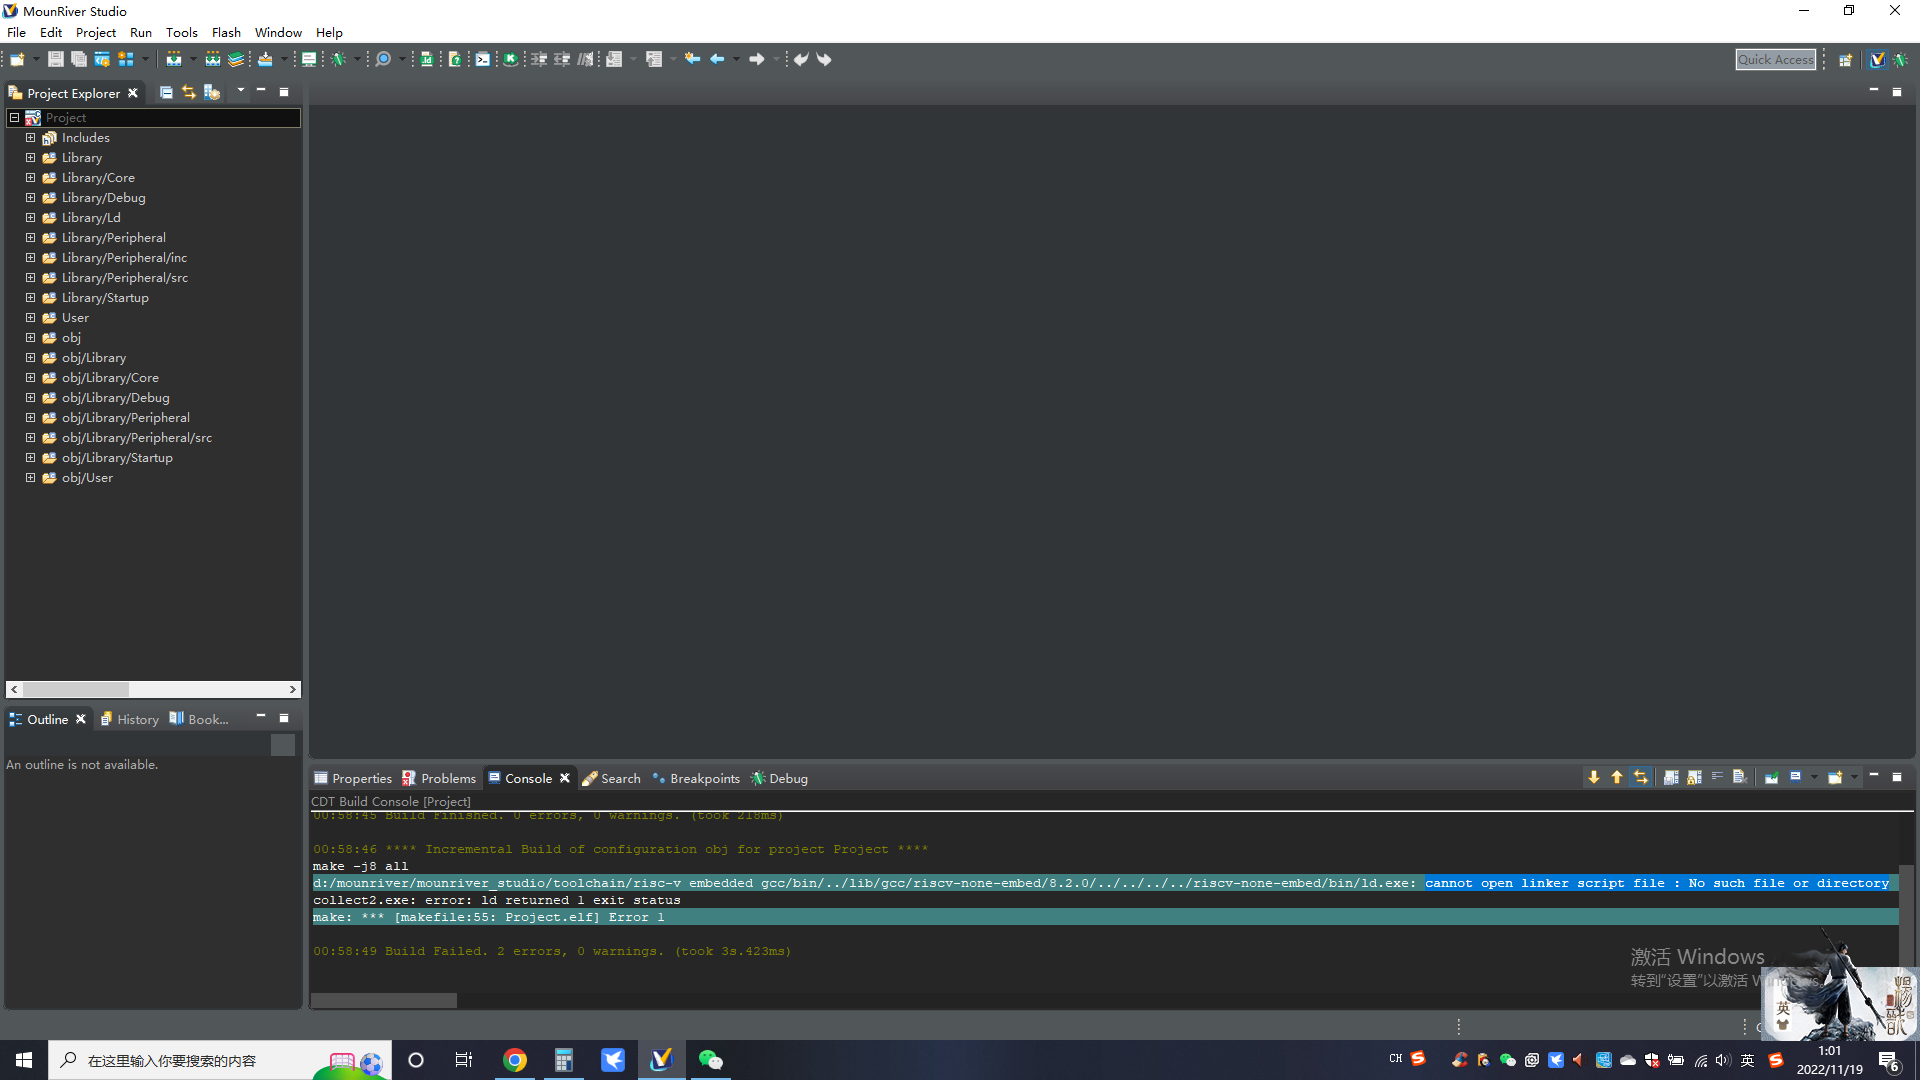The image size is (1920, 1080).
Task: Click the Save toolbar icon
Action: (56, 59)
